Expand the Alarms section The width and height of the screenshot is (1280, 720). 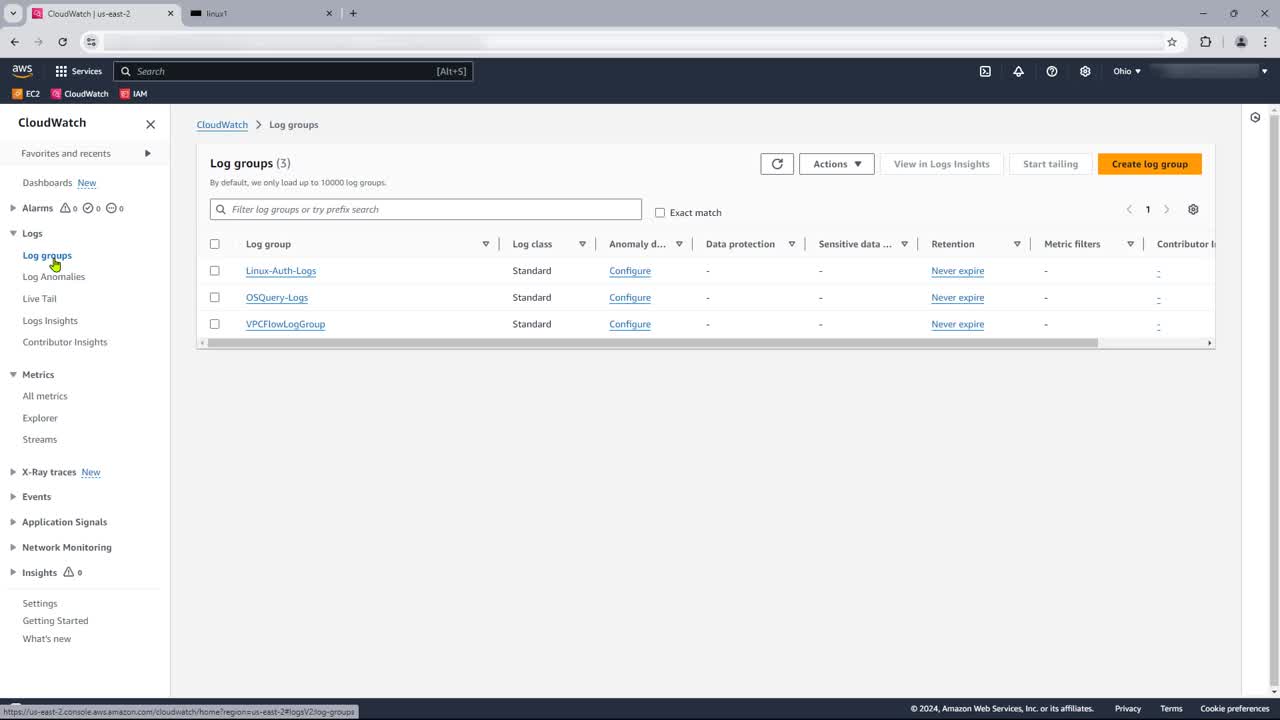click(13, 208)
